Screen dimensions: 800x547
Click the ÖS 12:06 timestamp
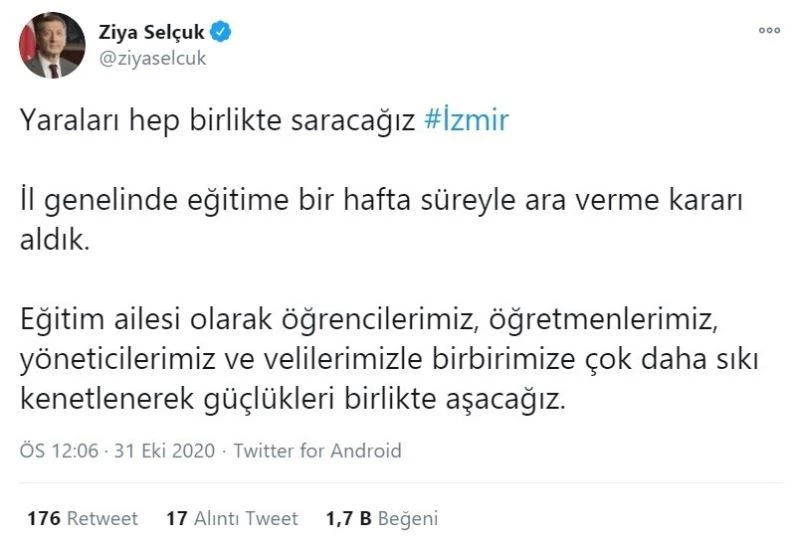[60, 451]
